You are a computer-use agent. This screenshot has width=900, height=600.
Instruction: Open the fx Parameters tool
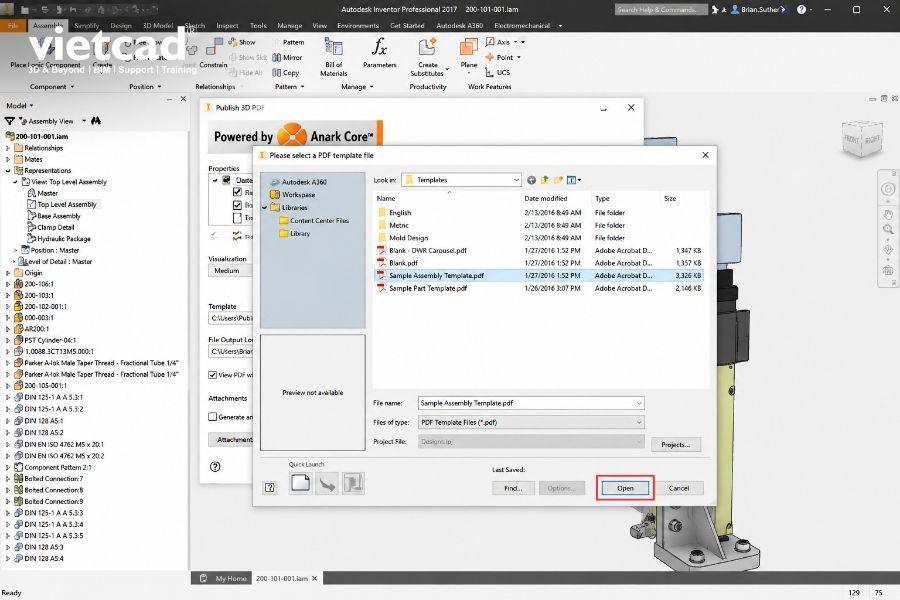(x=379, y=53)
